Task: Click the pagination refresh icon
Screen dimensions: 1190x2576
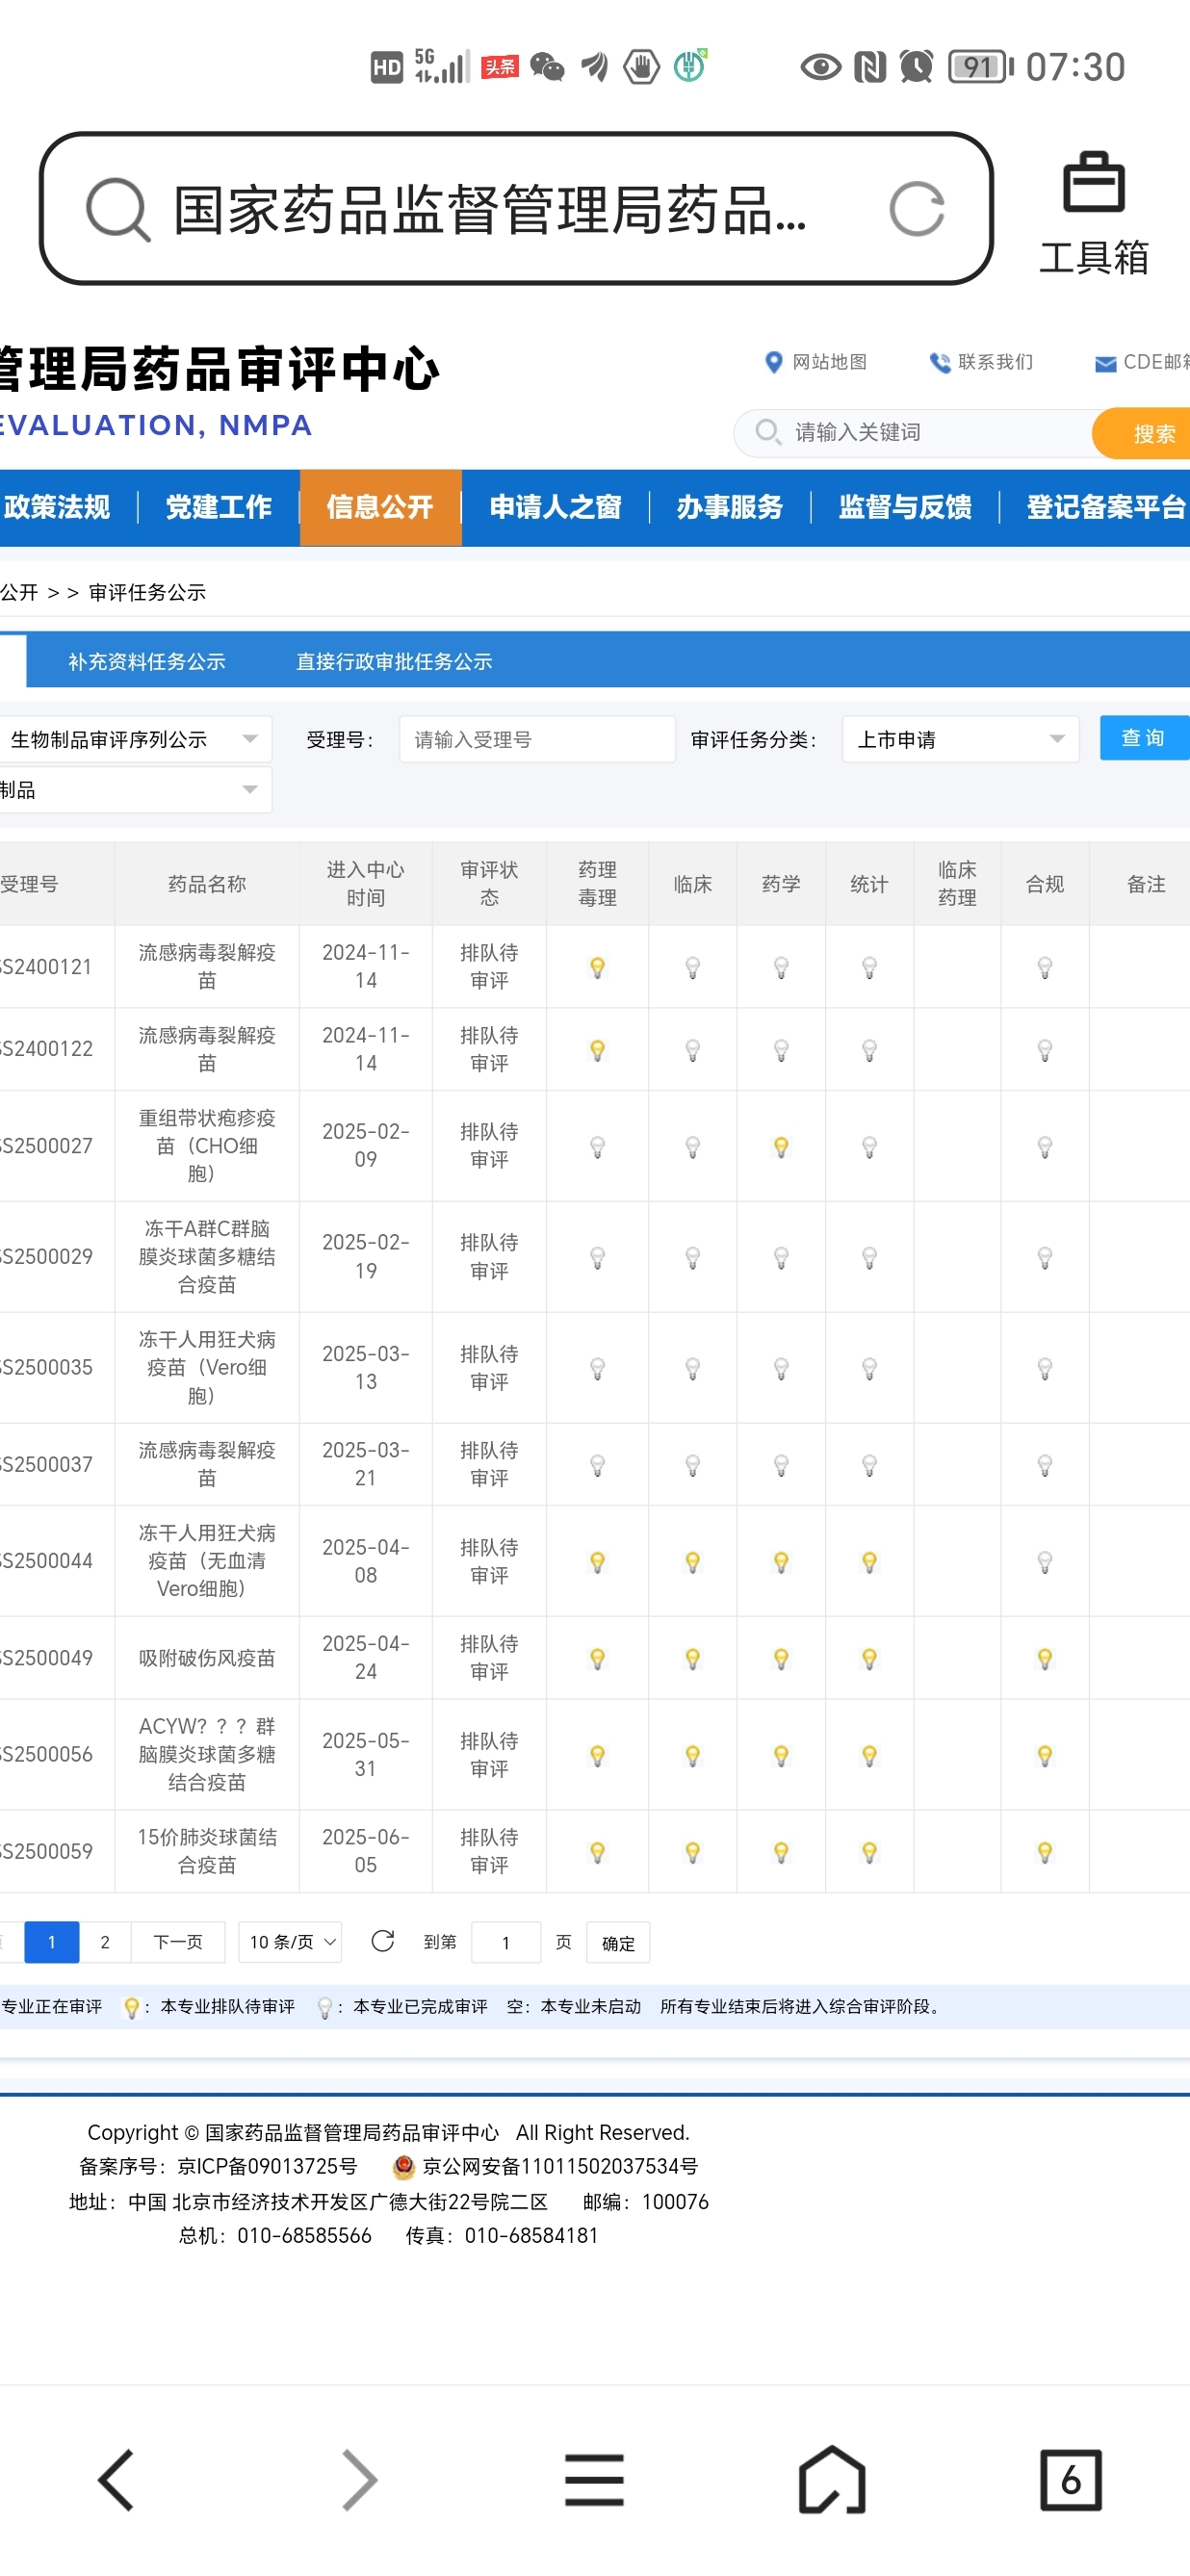Action: (382, 1941)
